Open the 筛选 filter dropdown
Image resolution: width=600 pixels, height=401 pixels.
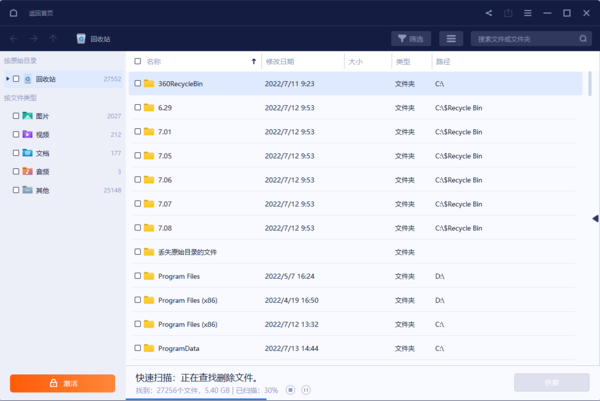pos(410,39)
